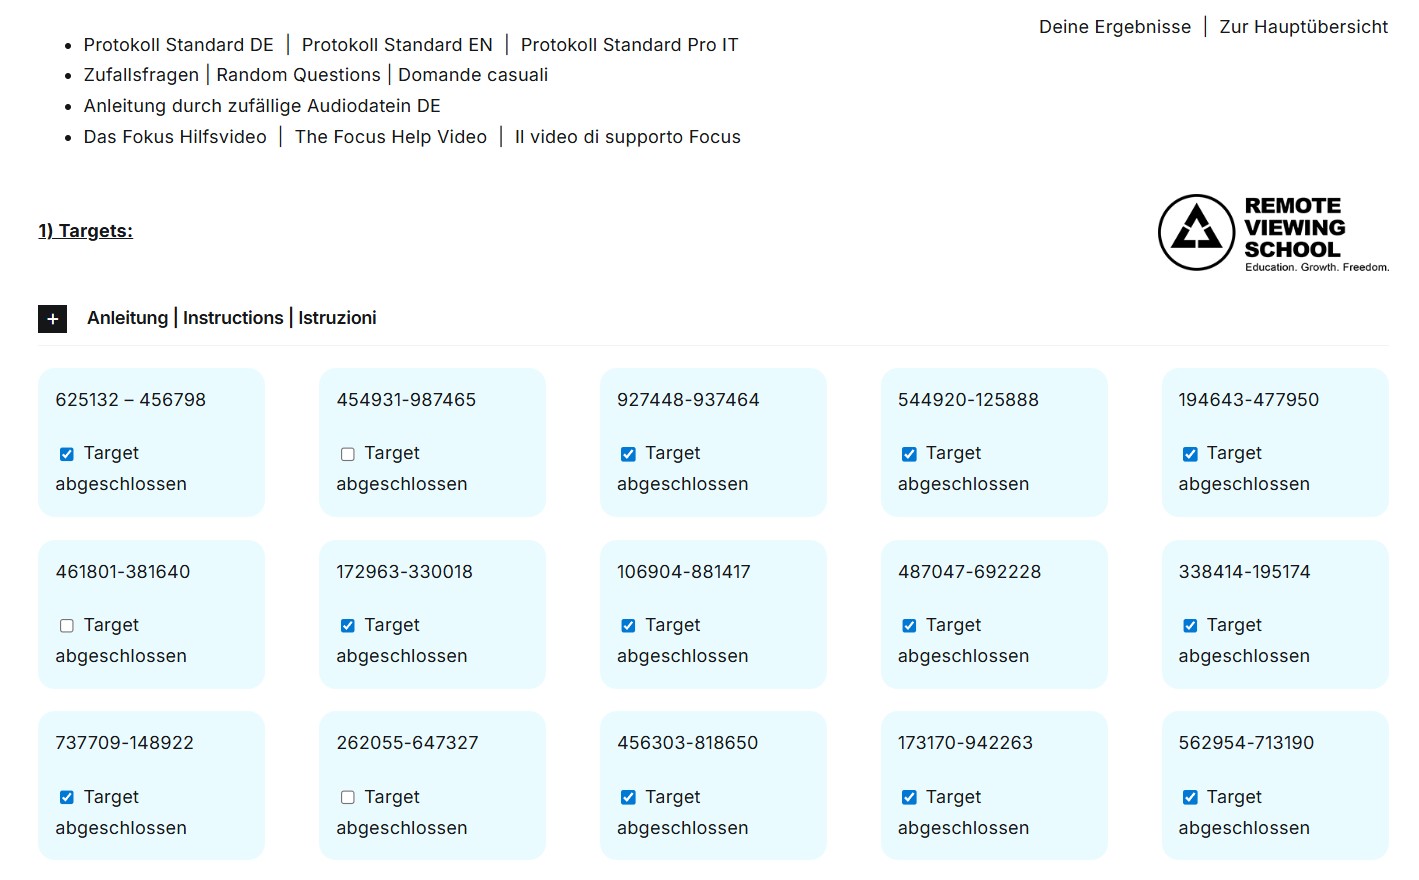Expand instructions with the plus icon
The width and height of the screenshot is (1419, 880).
(52, 319)
